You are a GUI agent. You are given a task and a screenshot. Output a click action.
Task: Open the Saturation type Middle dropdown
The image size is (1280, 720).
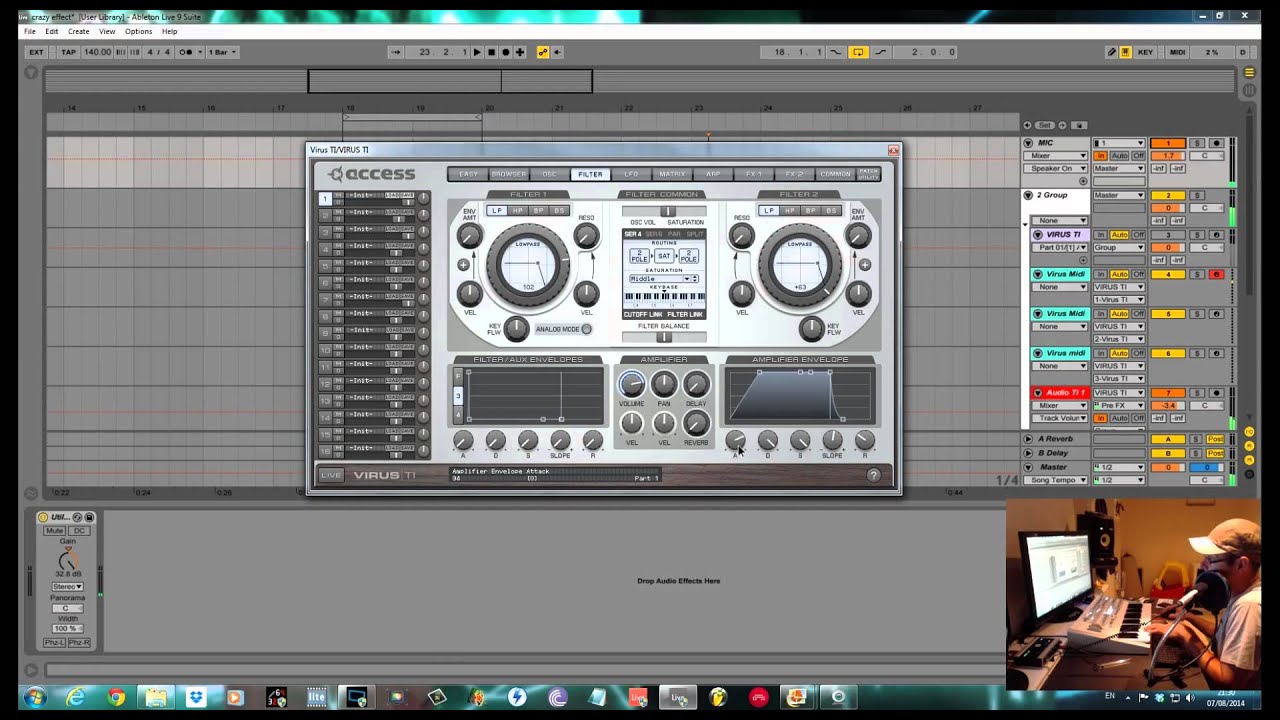[x=663, y=279]
